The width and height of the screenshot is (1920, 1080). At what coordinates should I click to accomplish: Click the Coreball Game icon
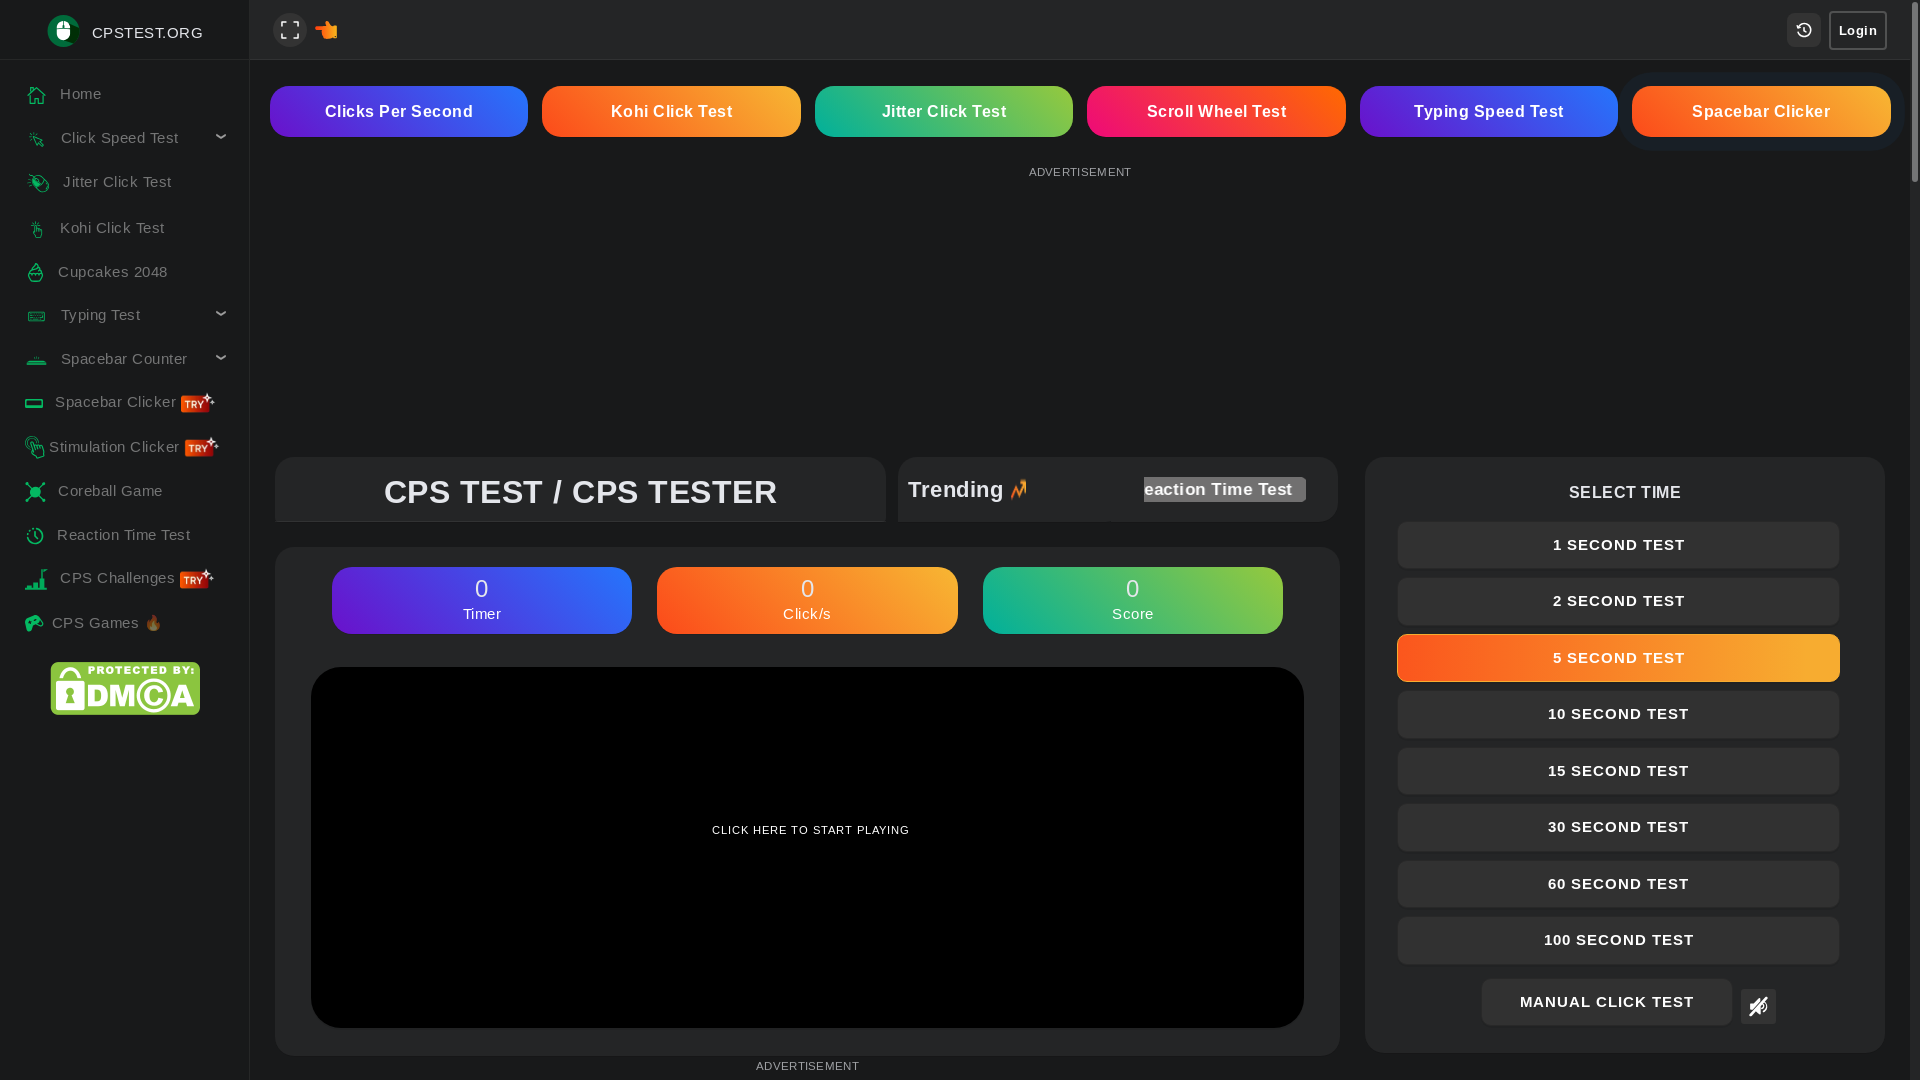[35, 492]
